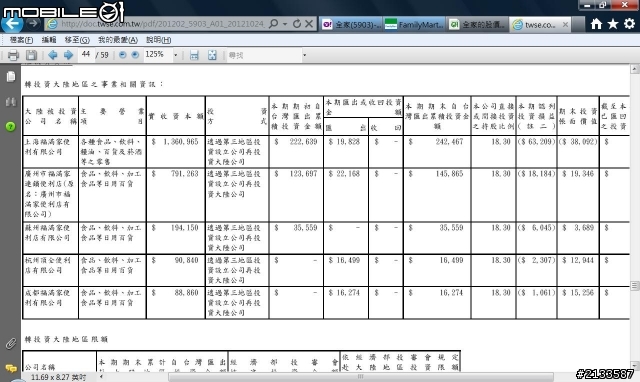Open the browser home page icon
The width and height of the screenshot is (640, 382).
coord(596,24)
